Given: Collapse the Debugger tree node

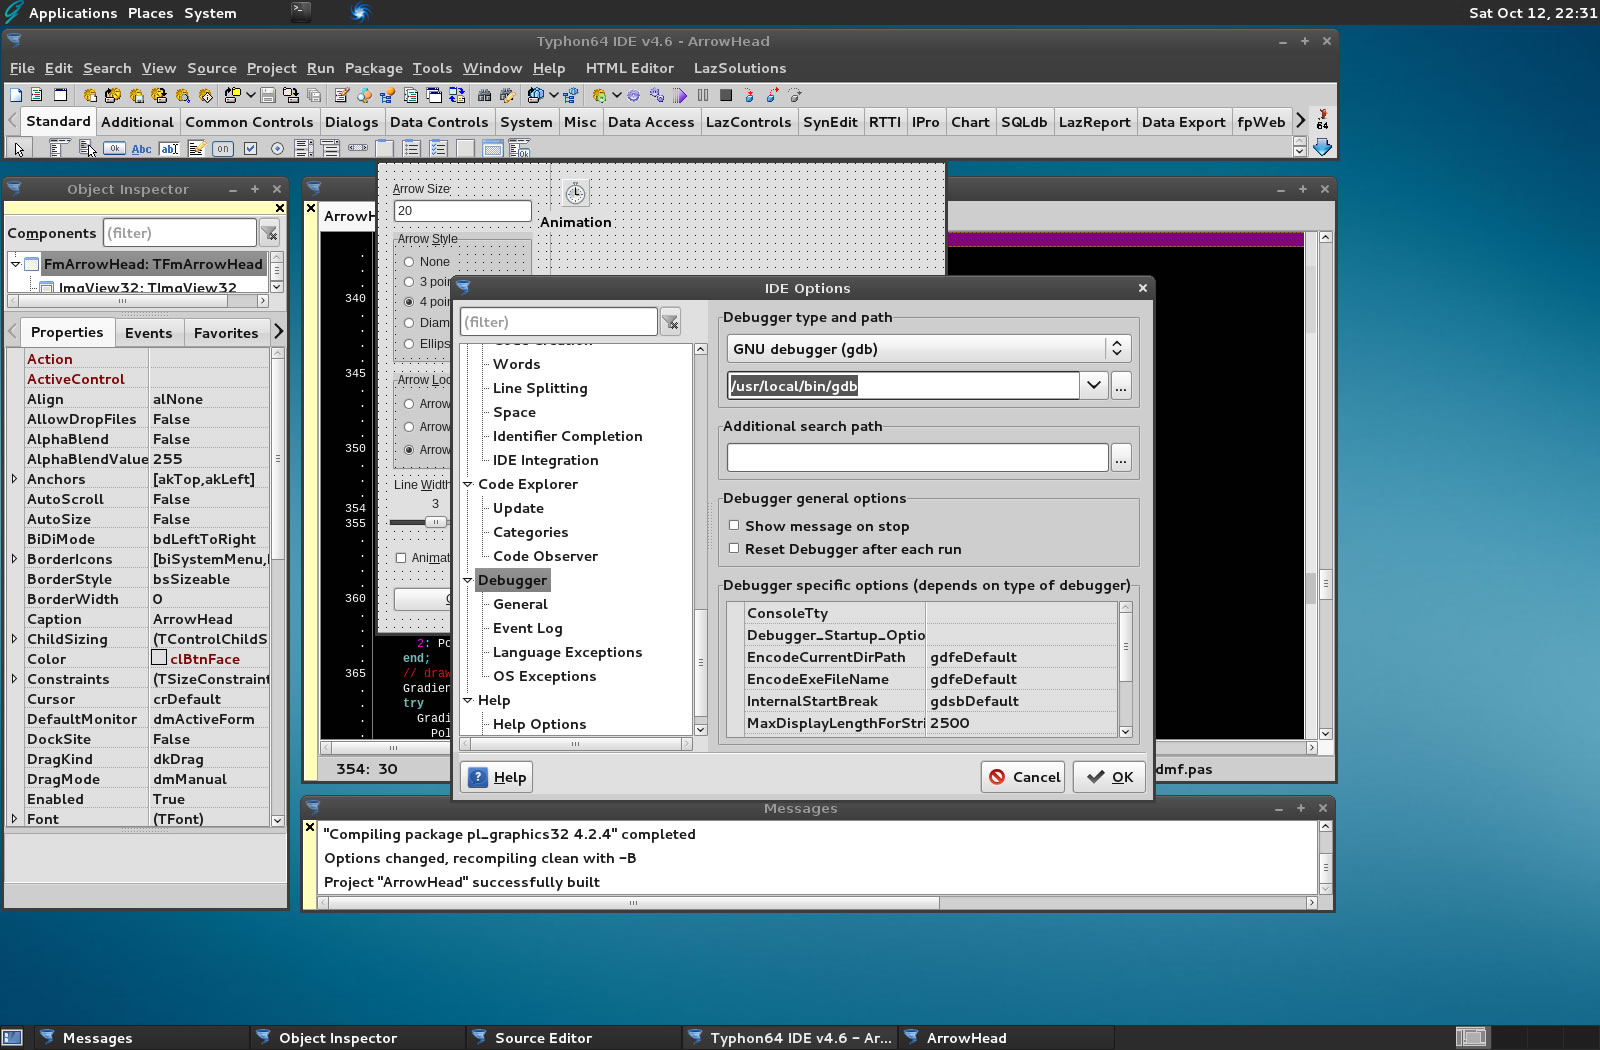Looking at the screenshot, I should click(467, 580).
